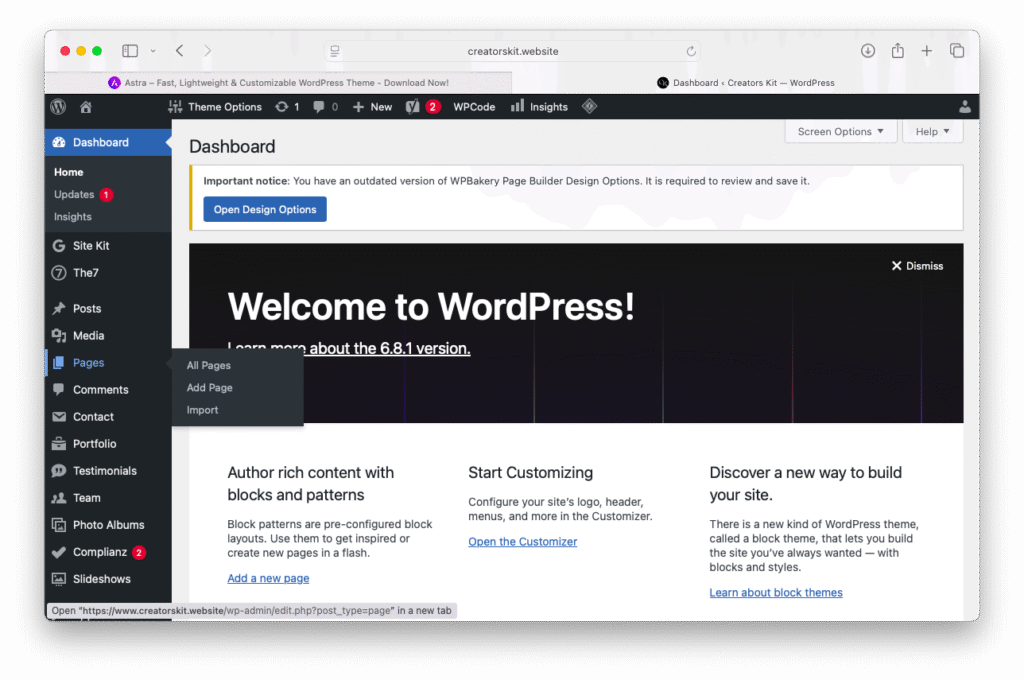The height and width of the screenshot is (680, 1024).
Task: Open the Home submenu item
Action: pyautogui.click(x=69, y=172)
